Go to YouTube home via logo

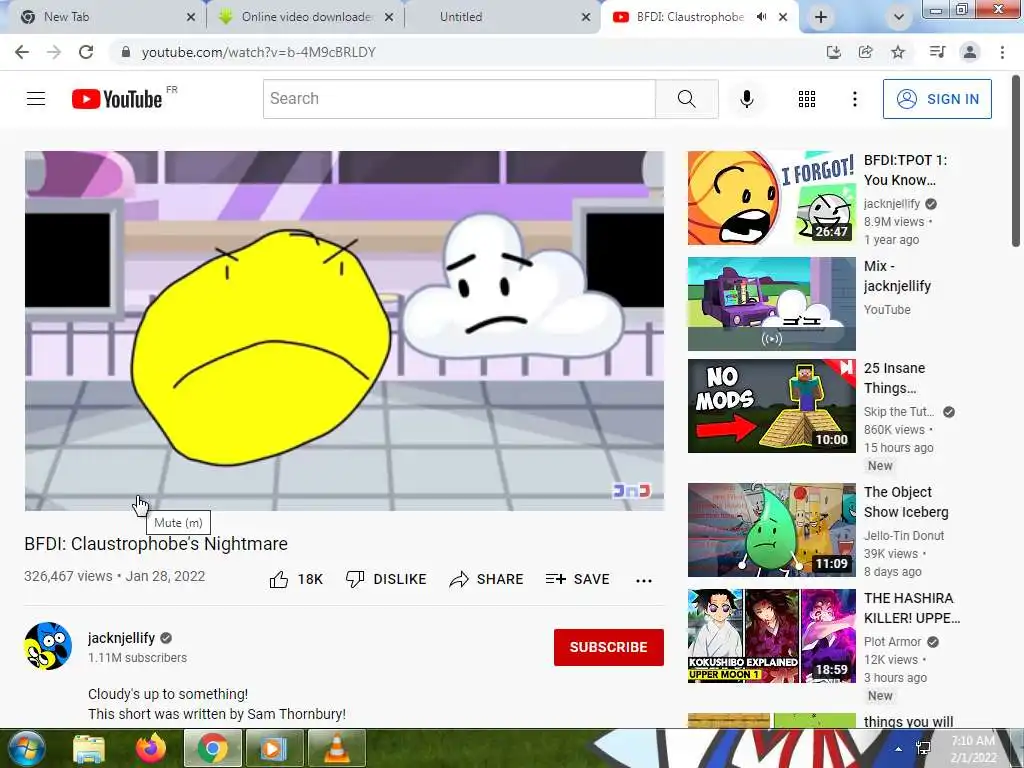point(117,99)
